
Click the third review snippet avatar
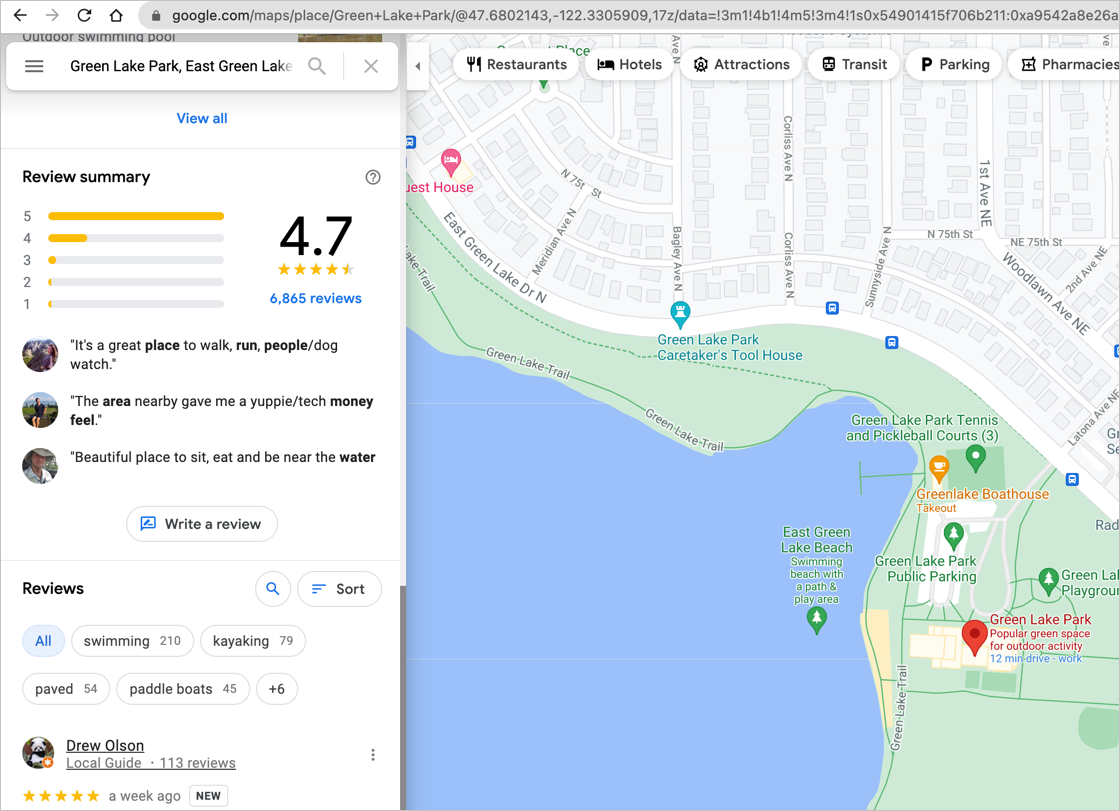point(40,466)
